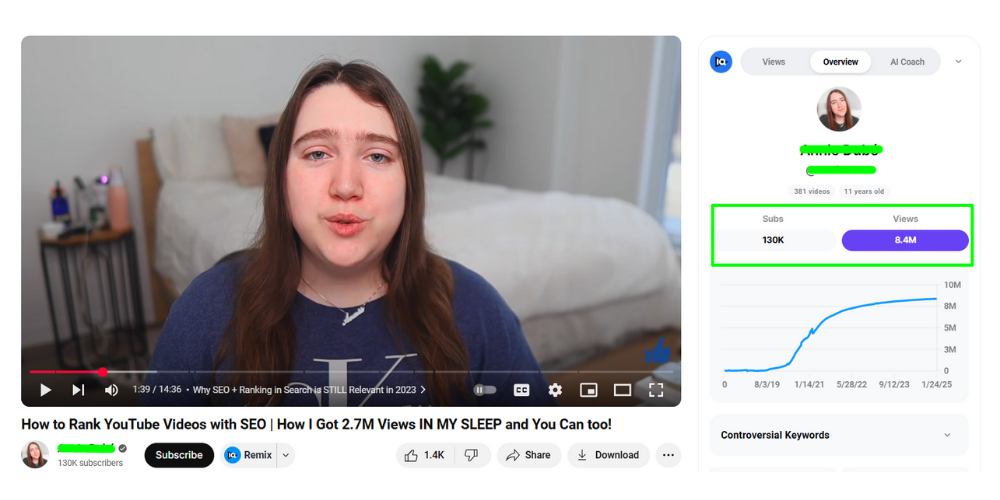Expand the Remix dropdown arrow

(x=285, y=455)
